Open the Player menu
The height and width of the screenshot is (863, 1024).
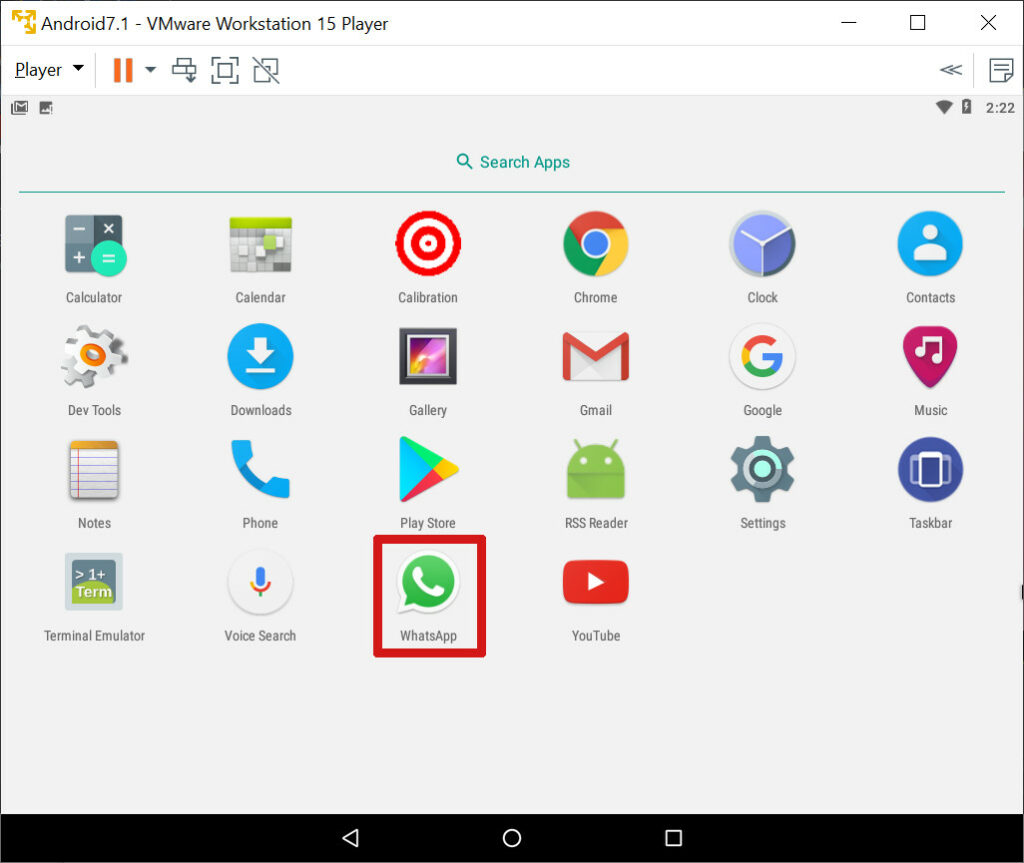click(49, 69)
